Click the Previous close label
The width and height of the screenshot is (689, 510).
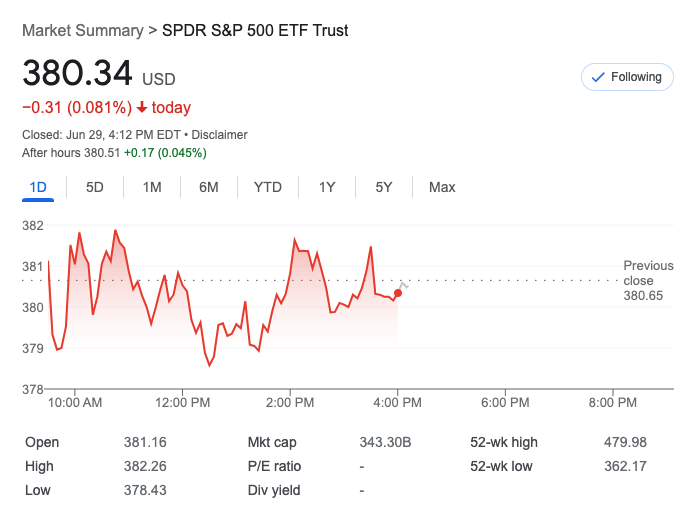click(x=648, y=273)
